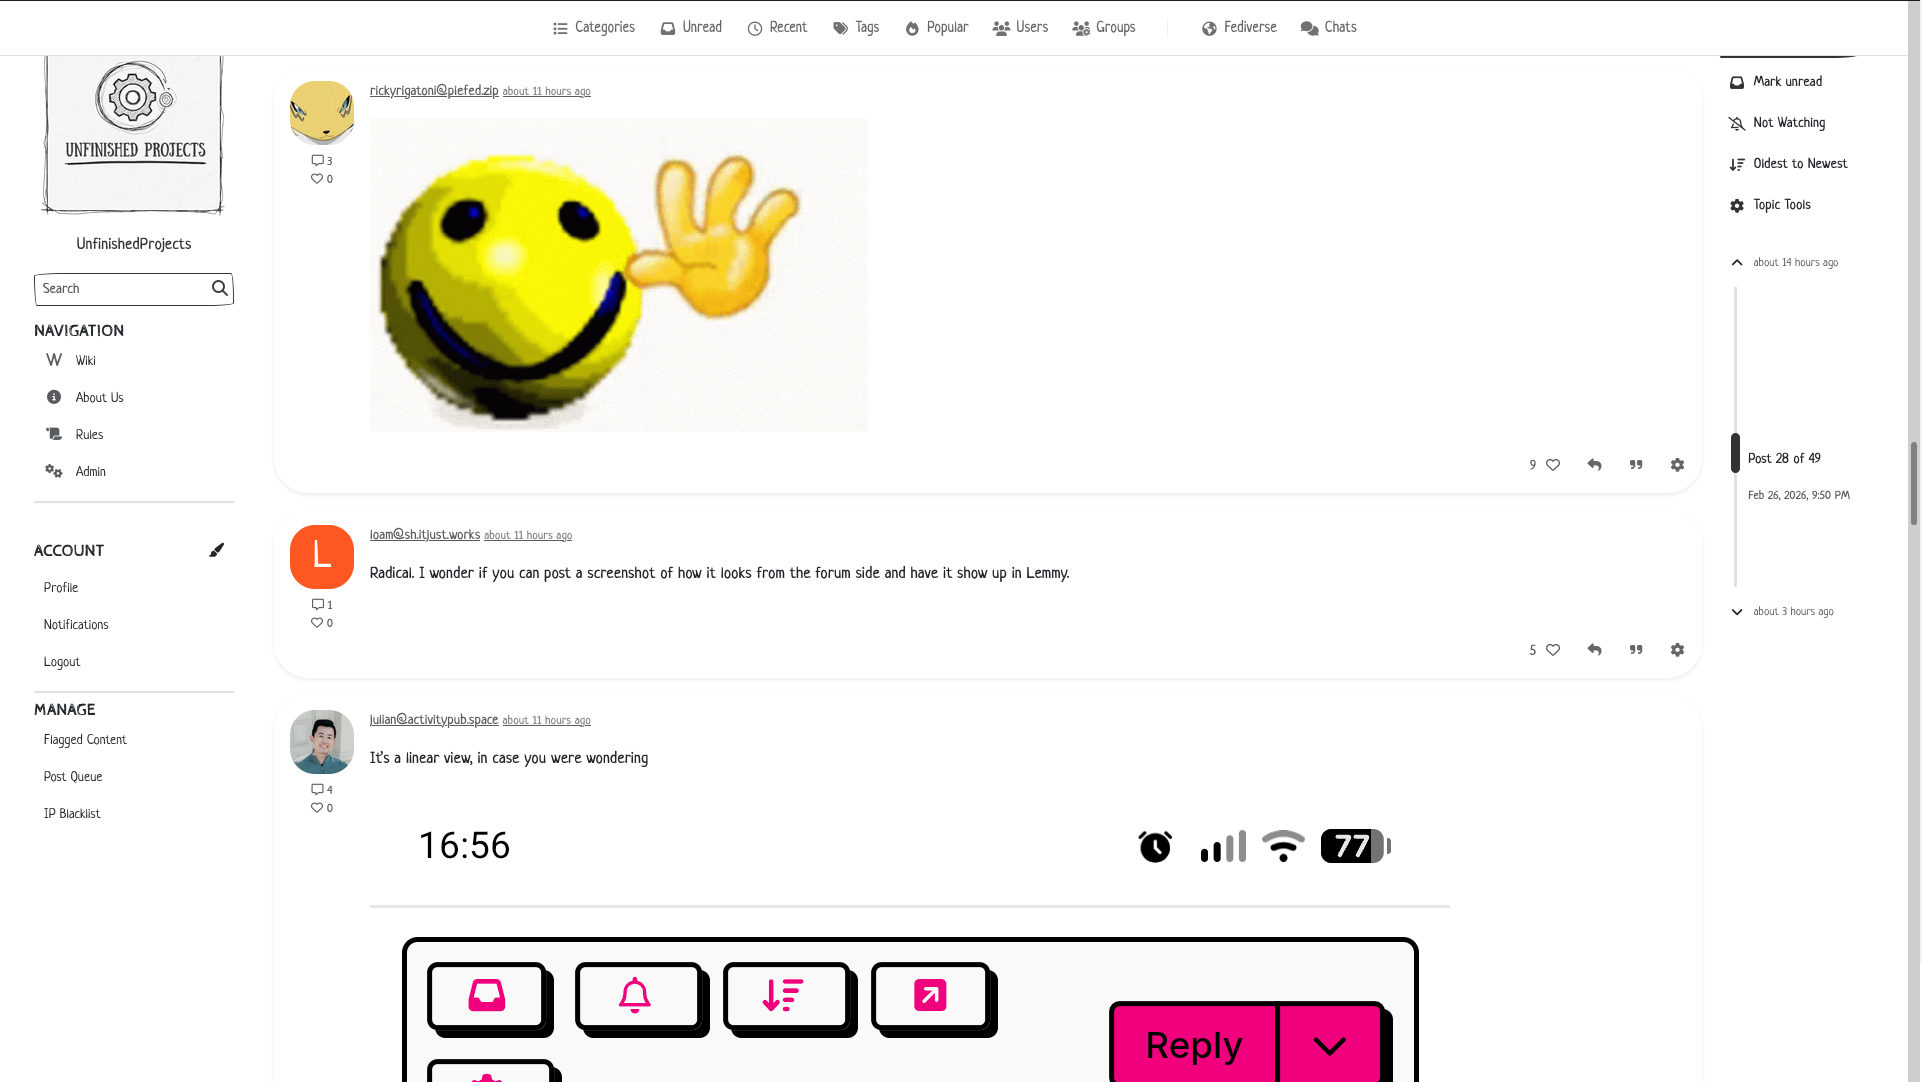The height and width of the screenshot is (1082, 1922).
Task: Open julian@activitypub.space profile link
Action: (434, 720)
